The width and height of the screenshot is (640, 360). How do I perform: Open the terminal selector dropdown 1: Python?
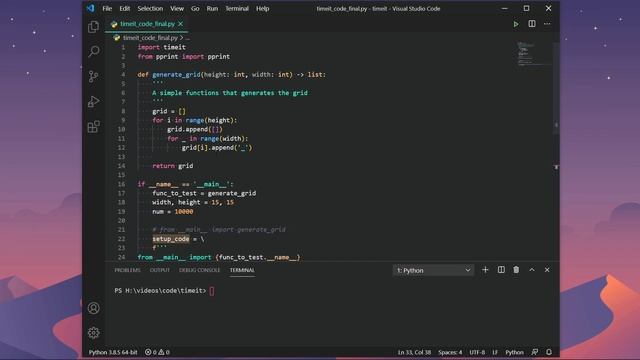click(x=433, y=270)
